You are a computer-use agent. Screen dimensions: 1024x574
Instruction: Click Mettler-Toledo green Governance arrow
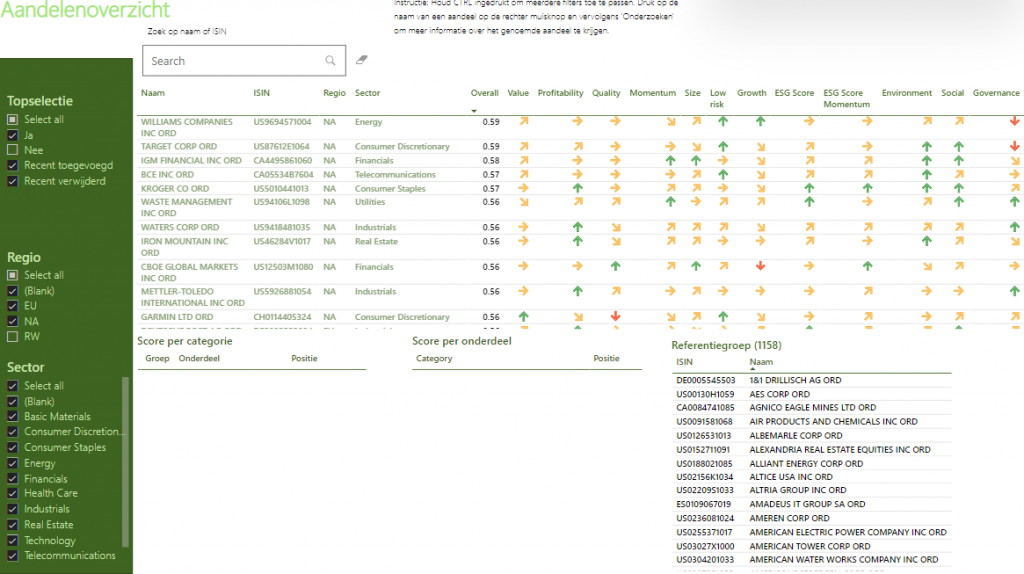pos(1014,291)
